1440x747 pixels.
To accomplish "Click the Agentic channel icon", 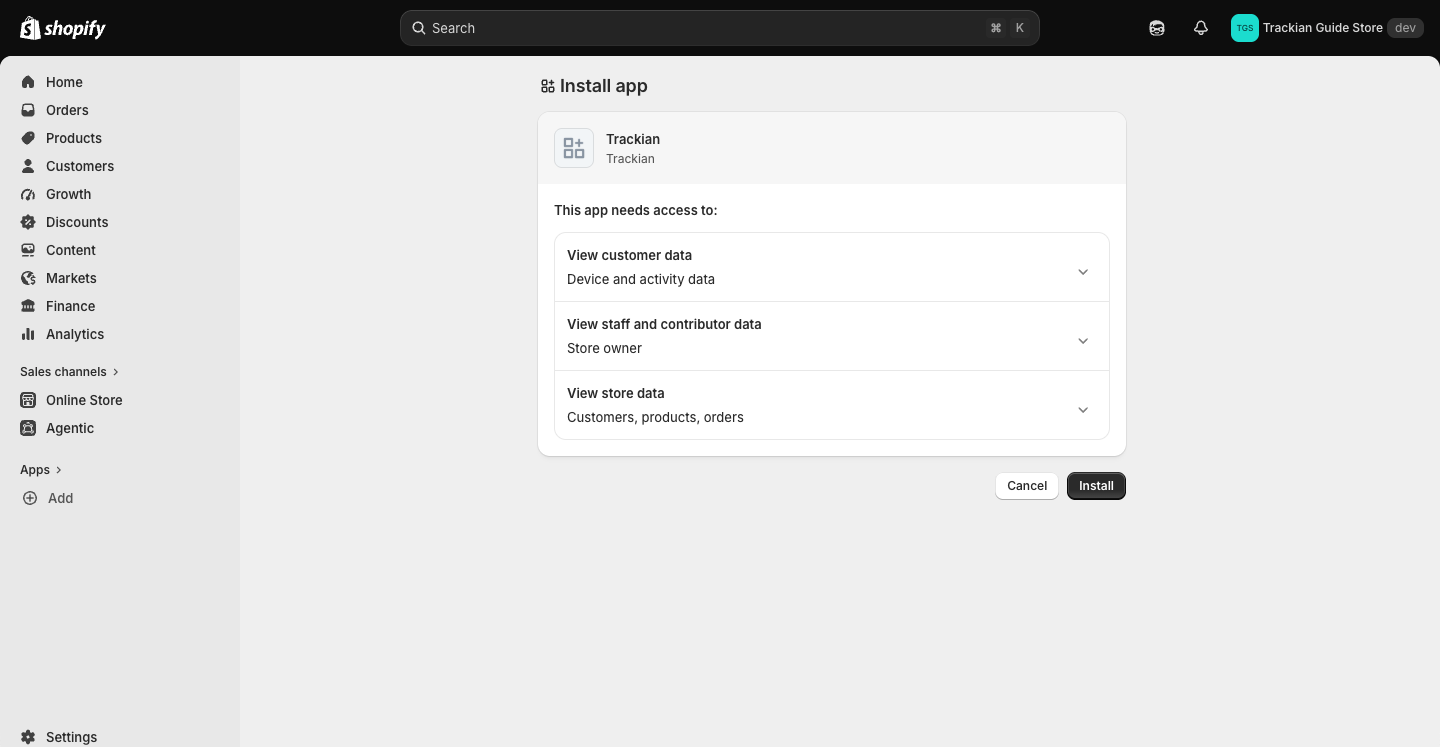I will coord(28,428).
